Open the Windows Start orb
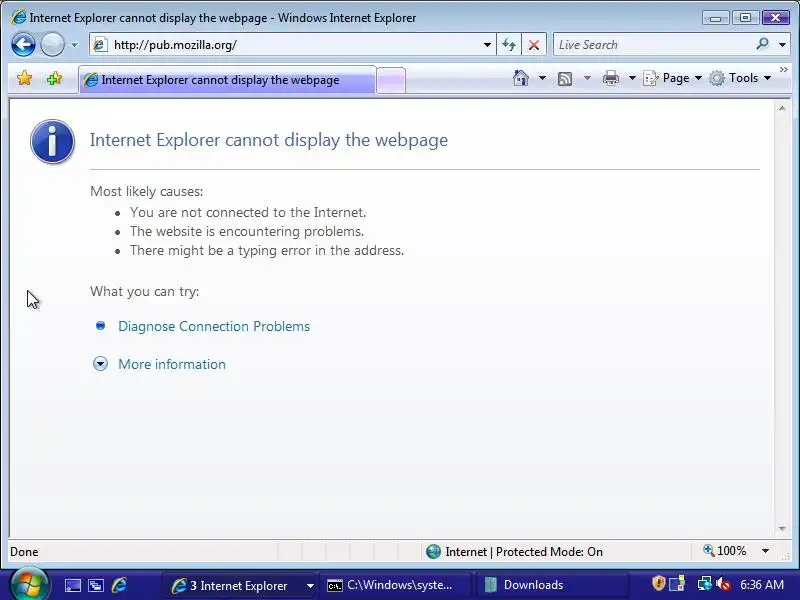The image size is (800, 600). tap(30, 585)
